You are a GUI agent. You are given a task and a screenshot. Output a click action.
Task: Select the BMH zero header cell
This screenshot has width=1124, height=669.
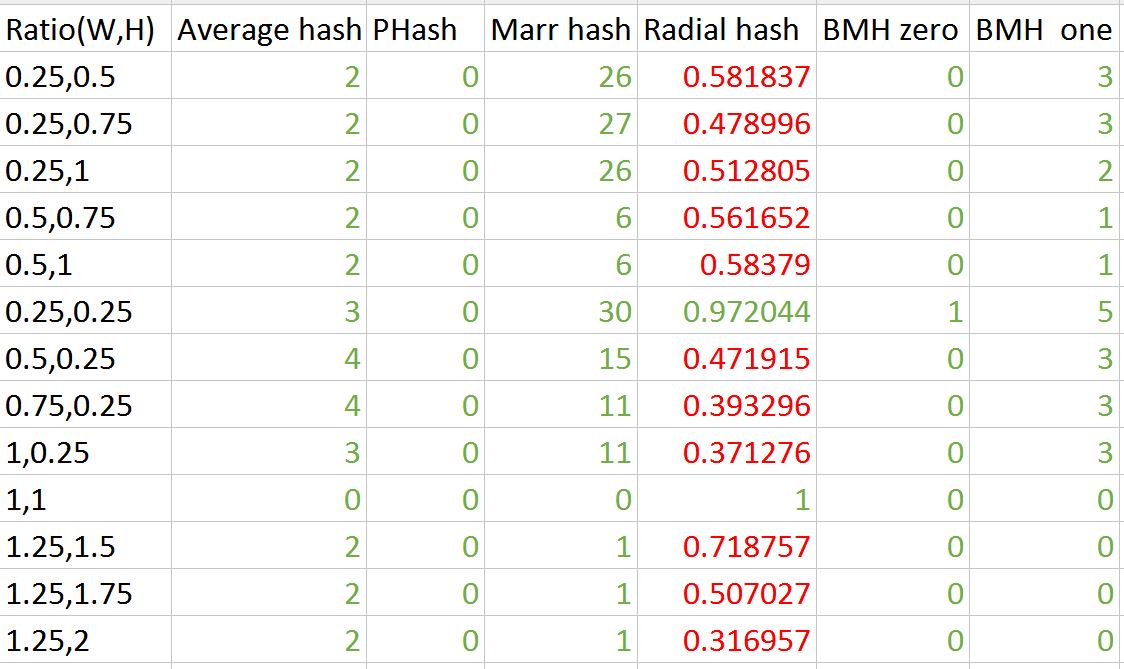(x=892, y=29)
